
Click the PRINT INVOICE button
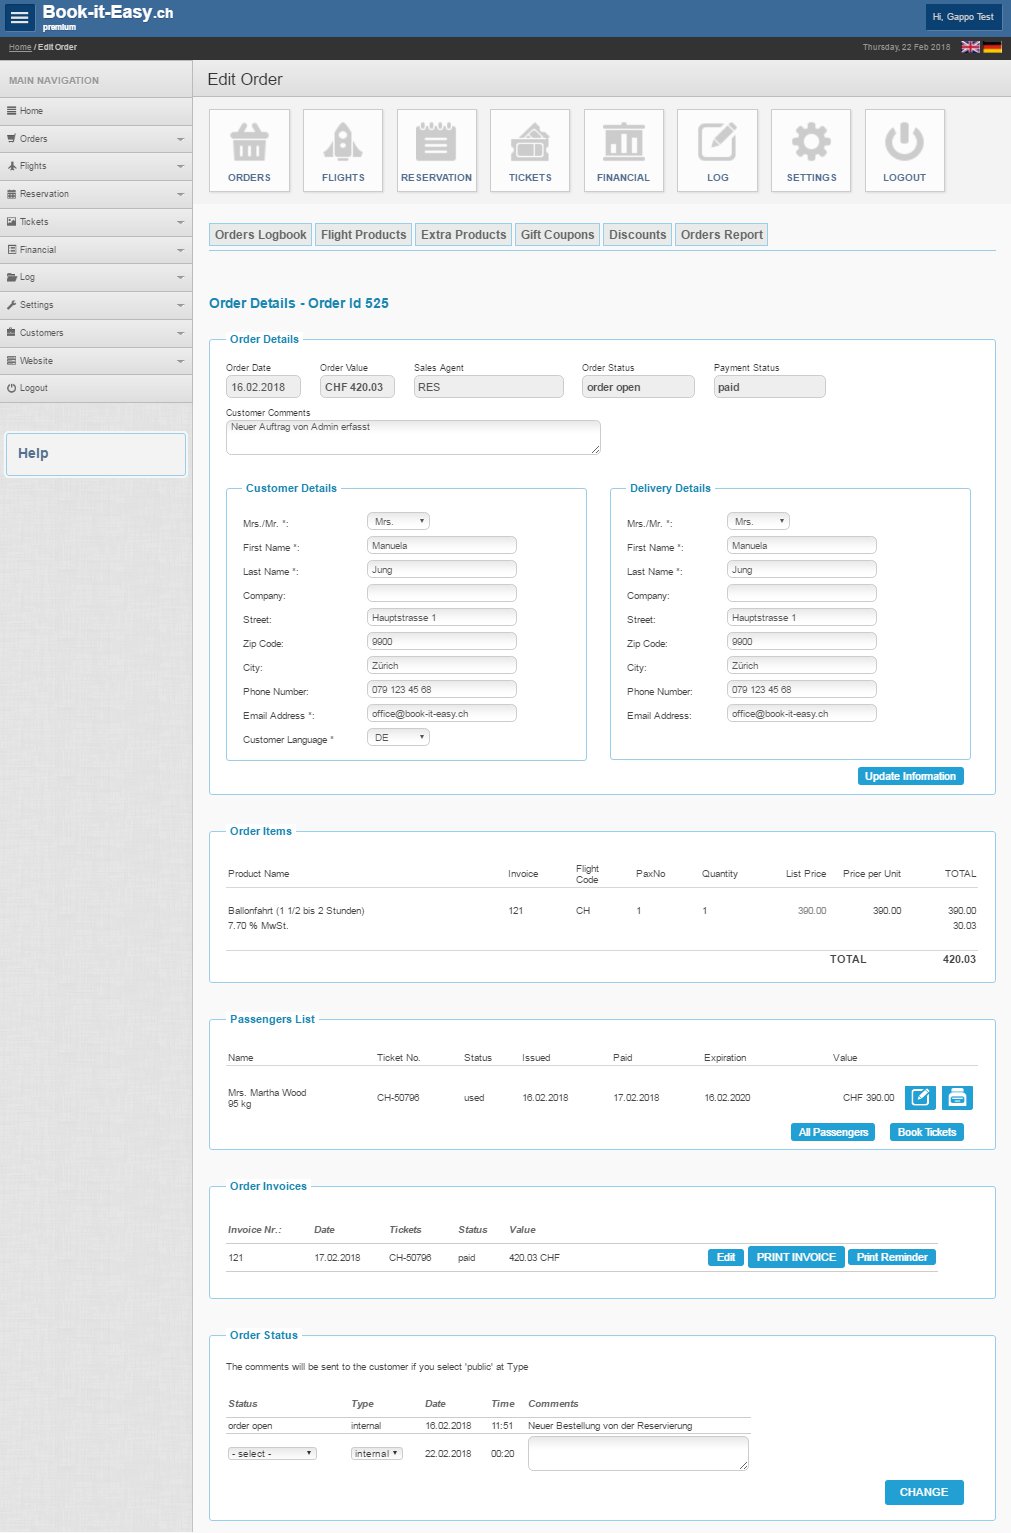tap(796, 1258)
